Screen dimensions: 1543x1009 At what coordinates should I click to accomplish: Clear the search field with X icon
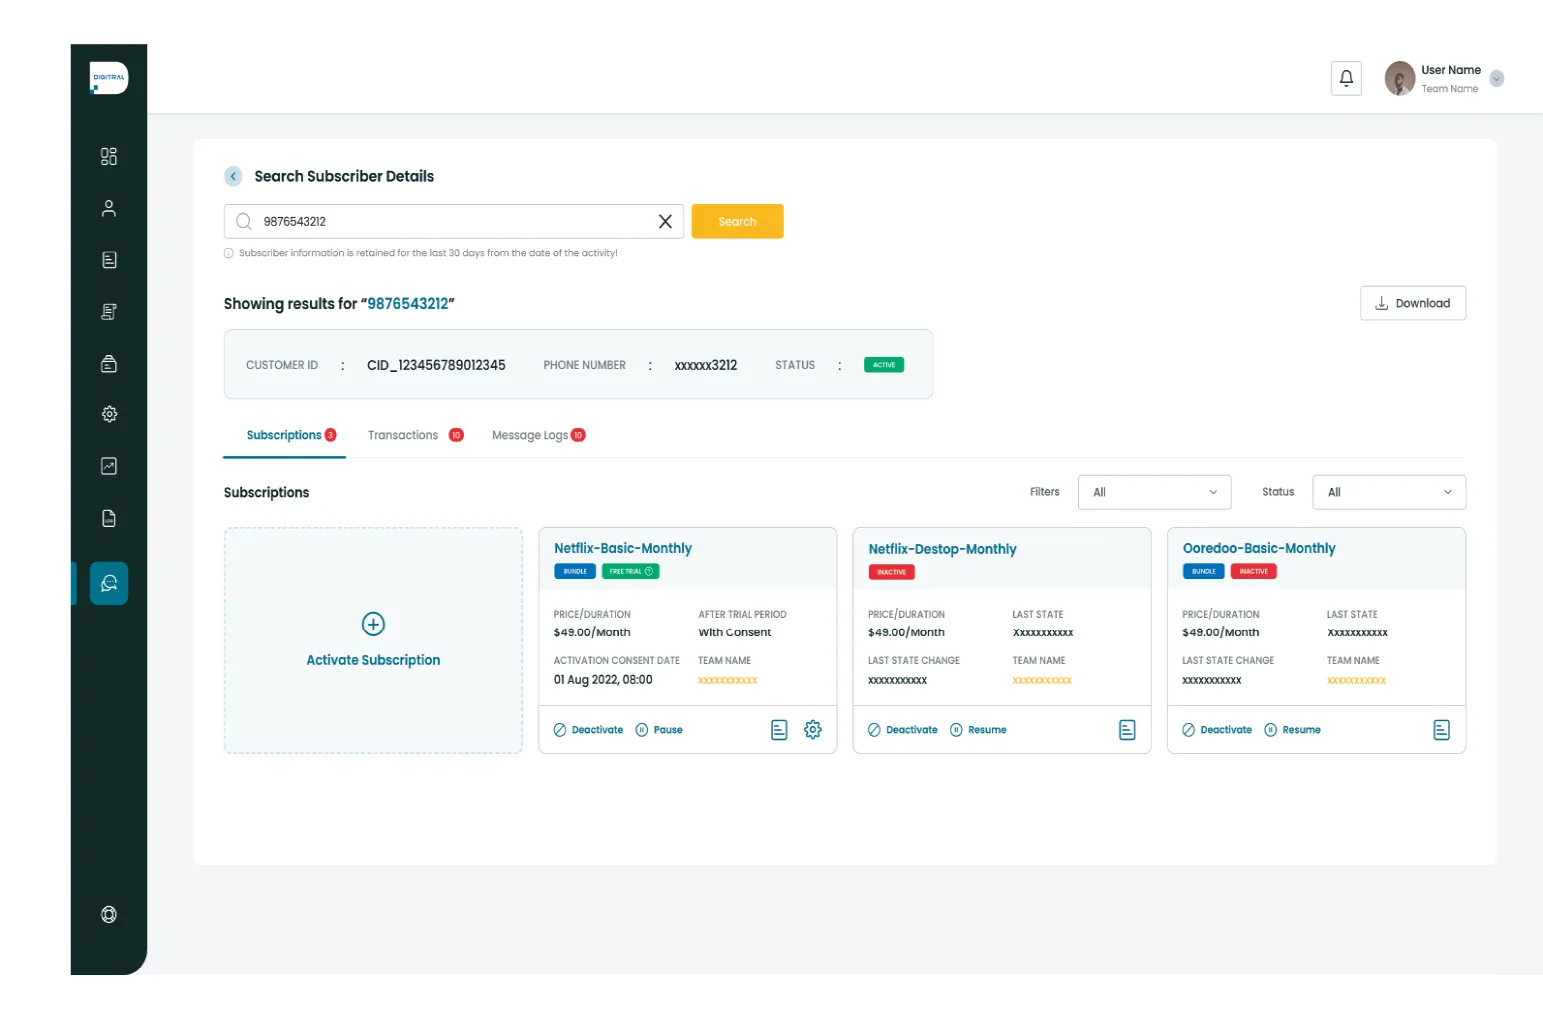[x=665, y=222]
